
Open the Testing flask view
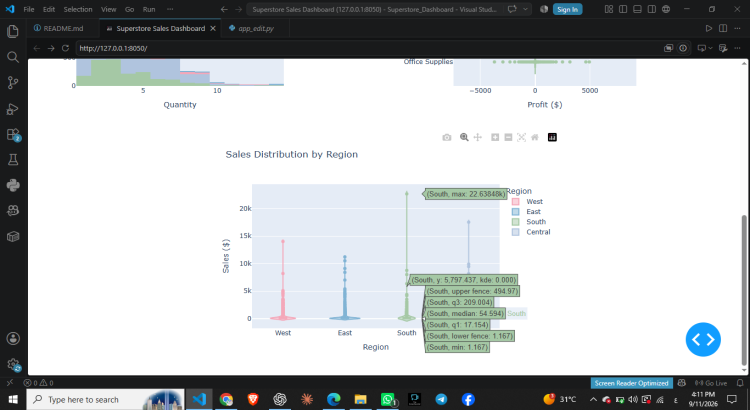(x=13, y=160)
